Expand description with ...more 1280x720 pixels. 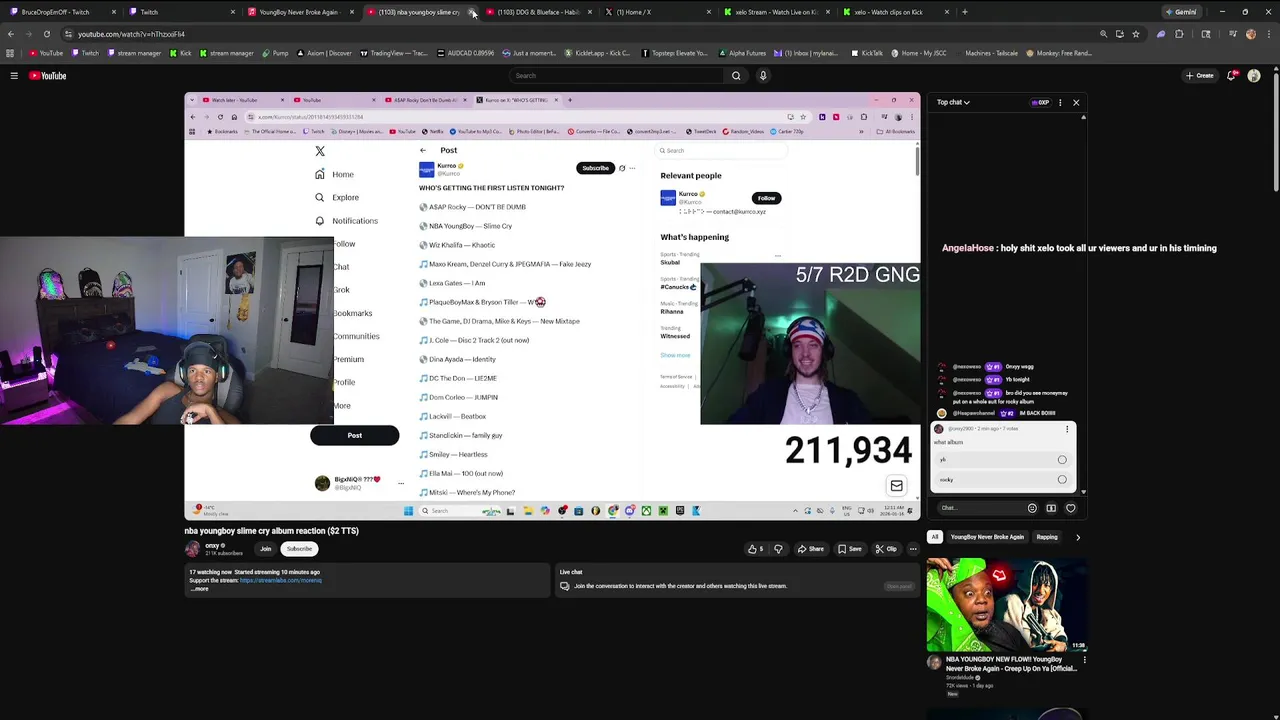point(199,589)
